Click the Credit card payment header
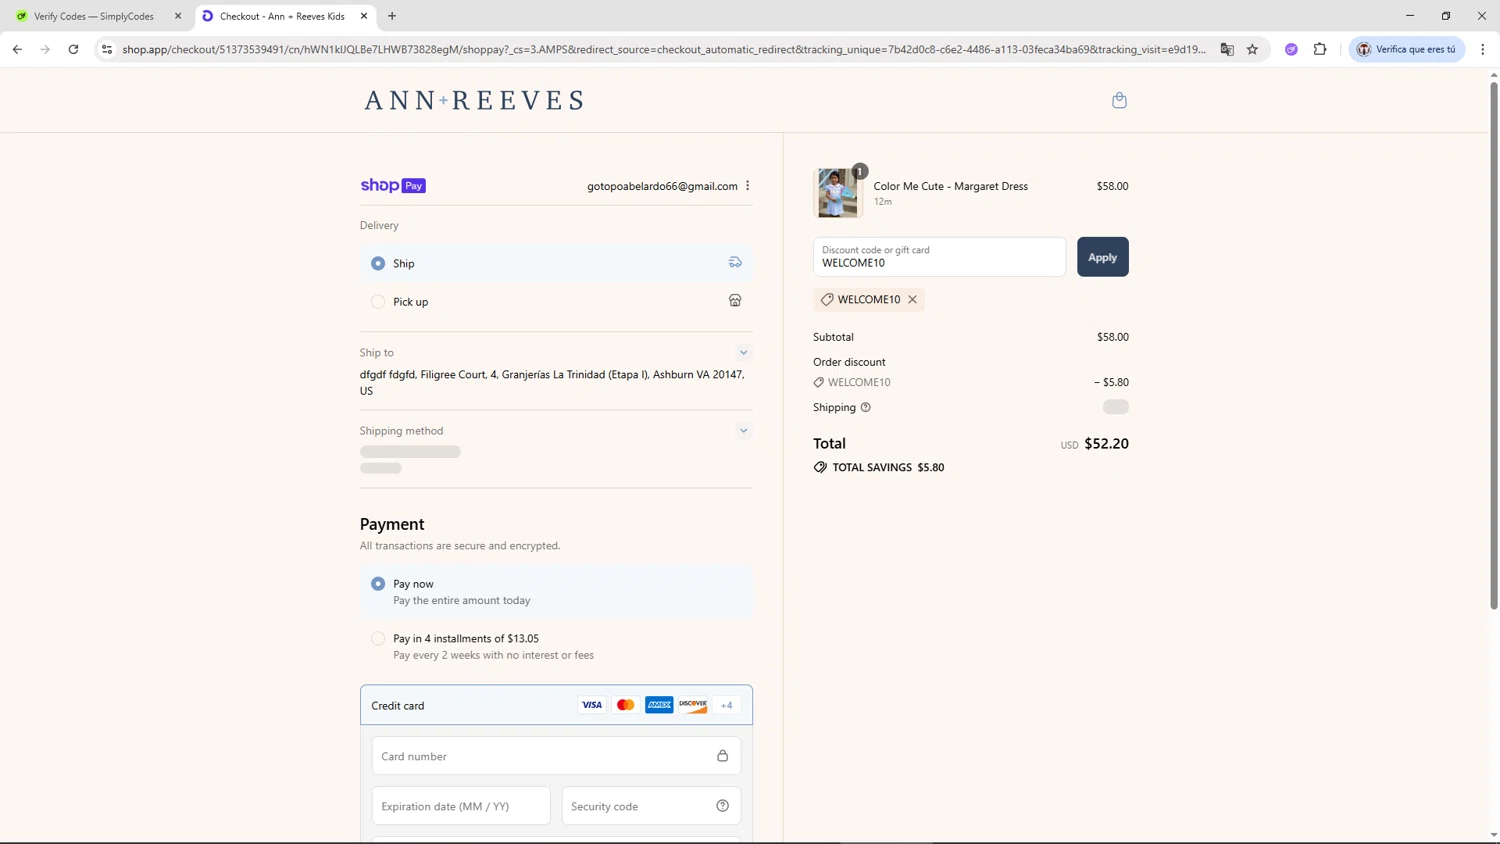The width and height of the screenshot is (1500, 844). (x=556, y=705)
